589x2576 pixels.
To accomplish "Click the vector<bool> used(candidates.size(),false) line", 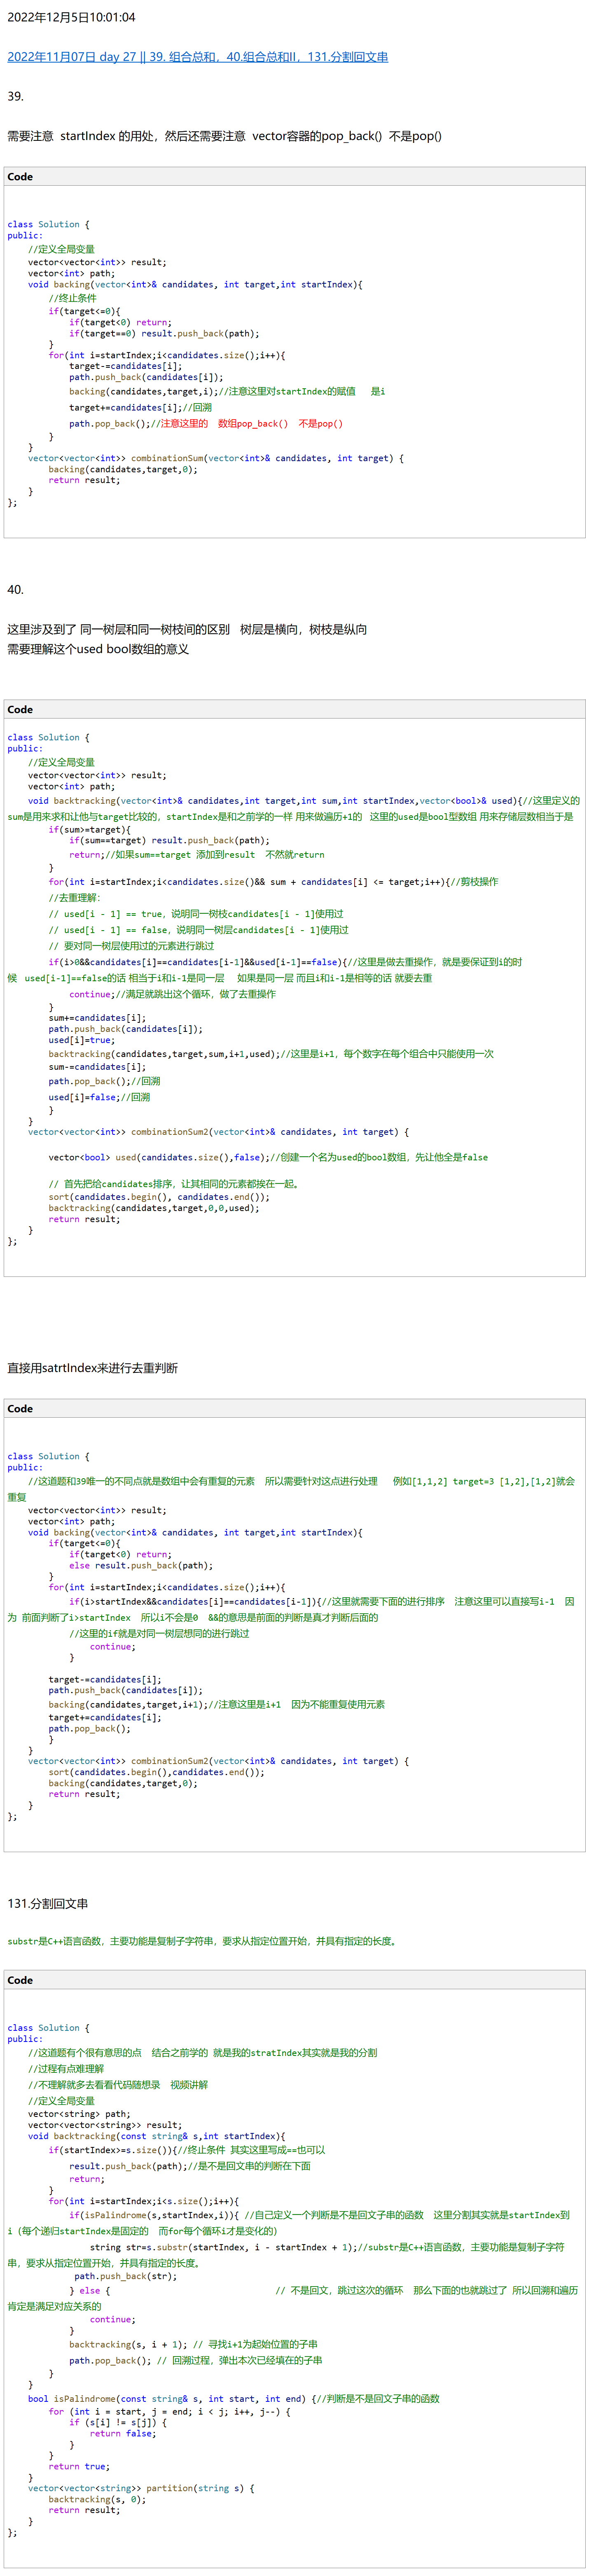I will (268, 1157).
